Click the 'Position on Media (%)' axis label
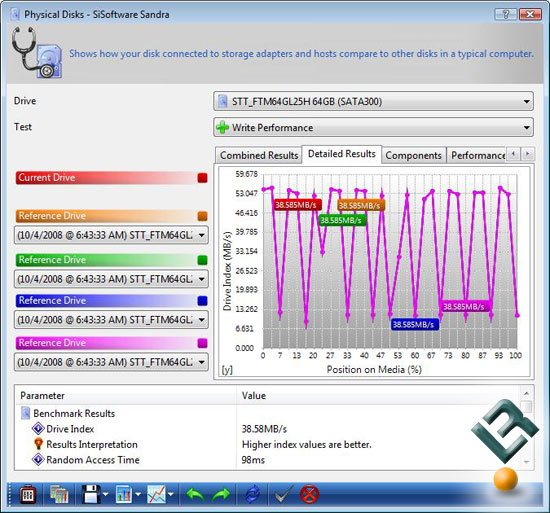Viewport: 550px width, 513px height. [x=374, y=369]
